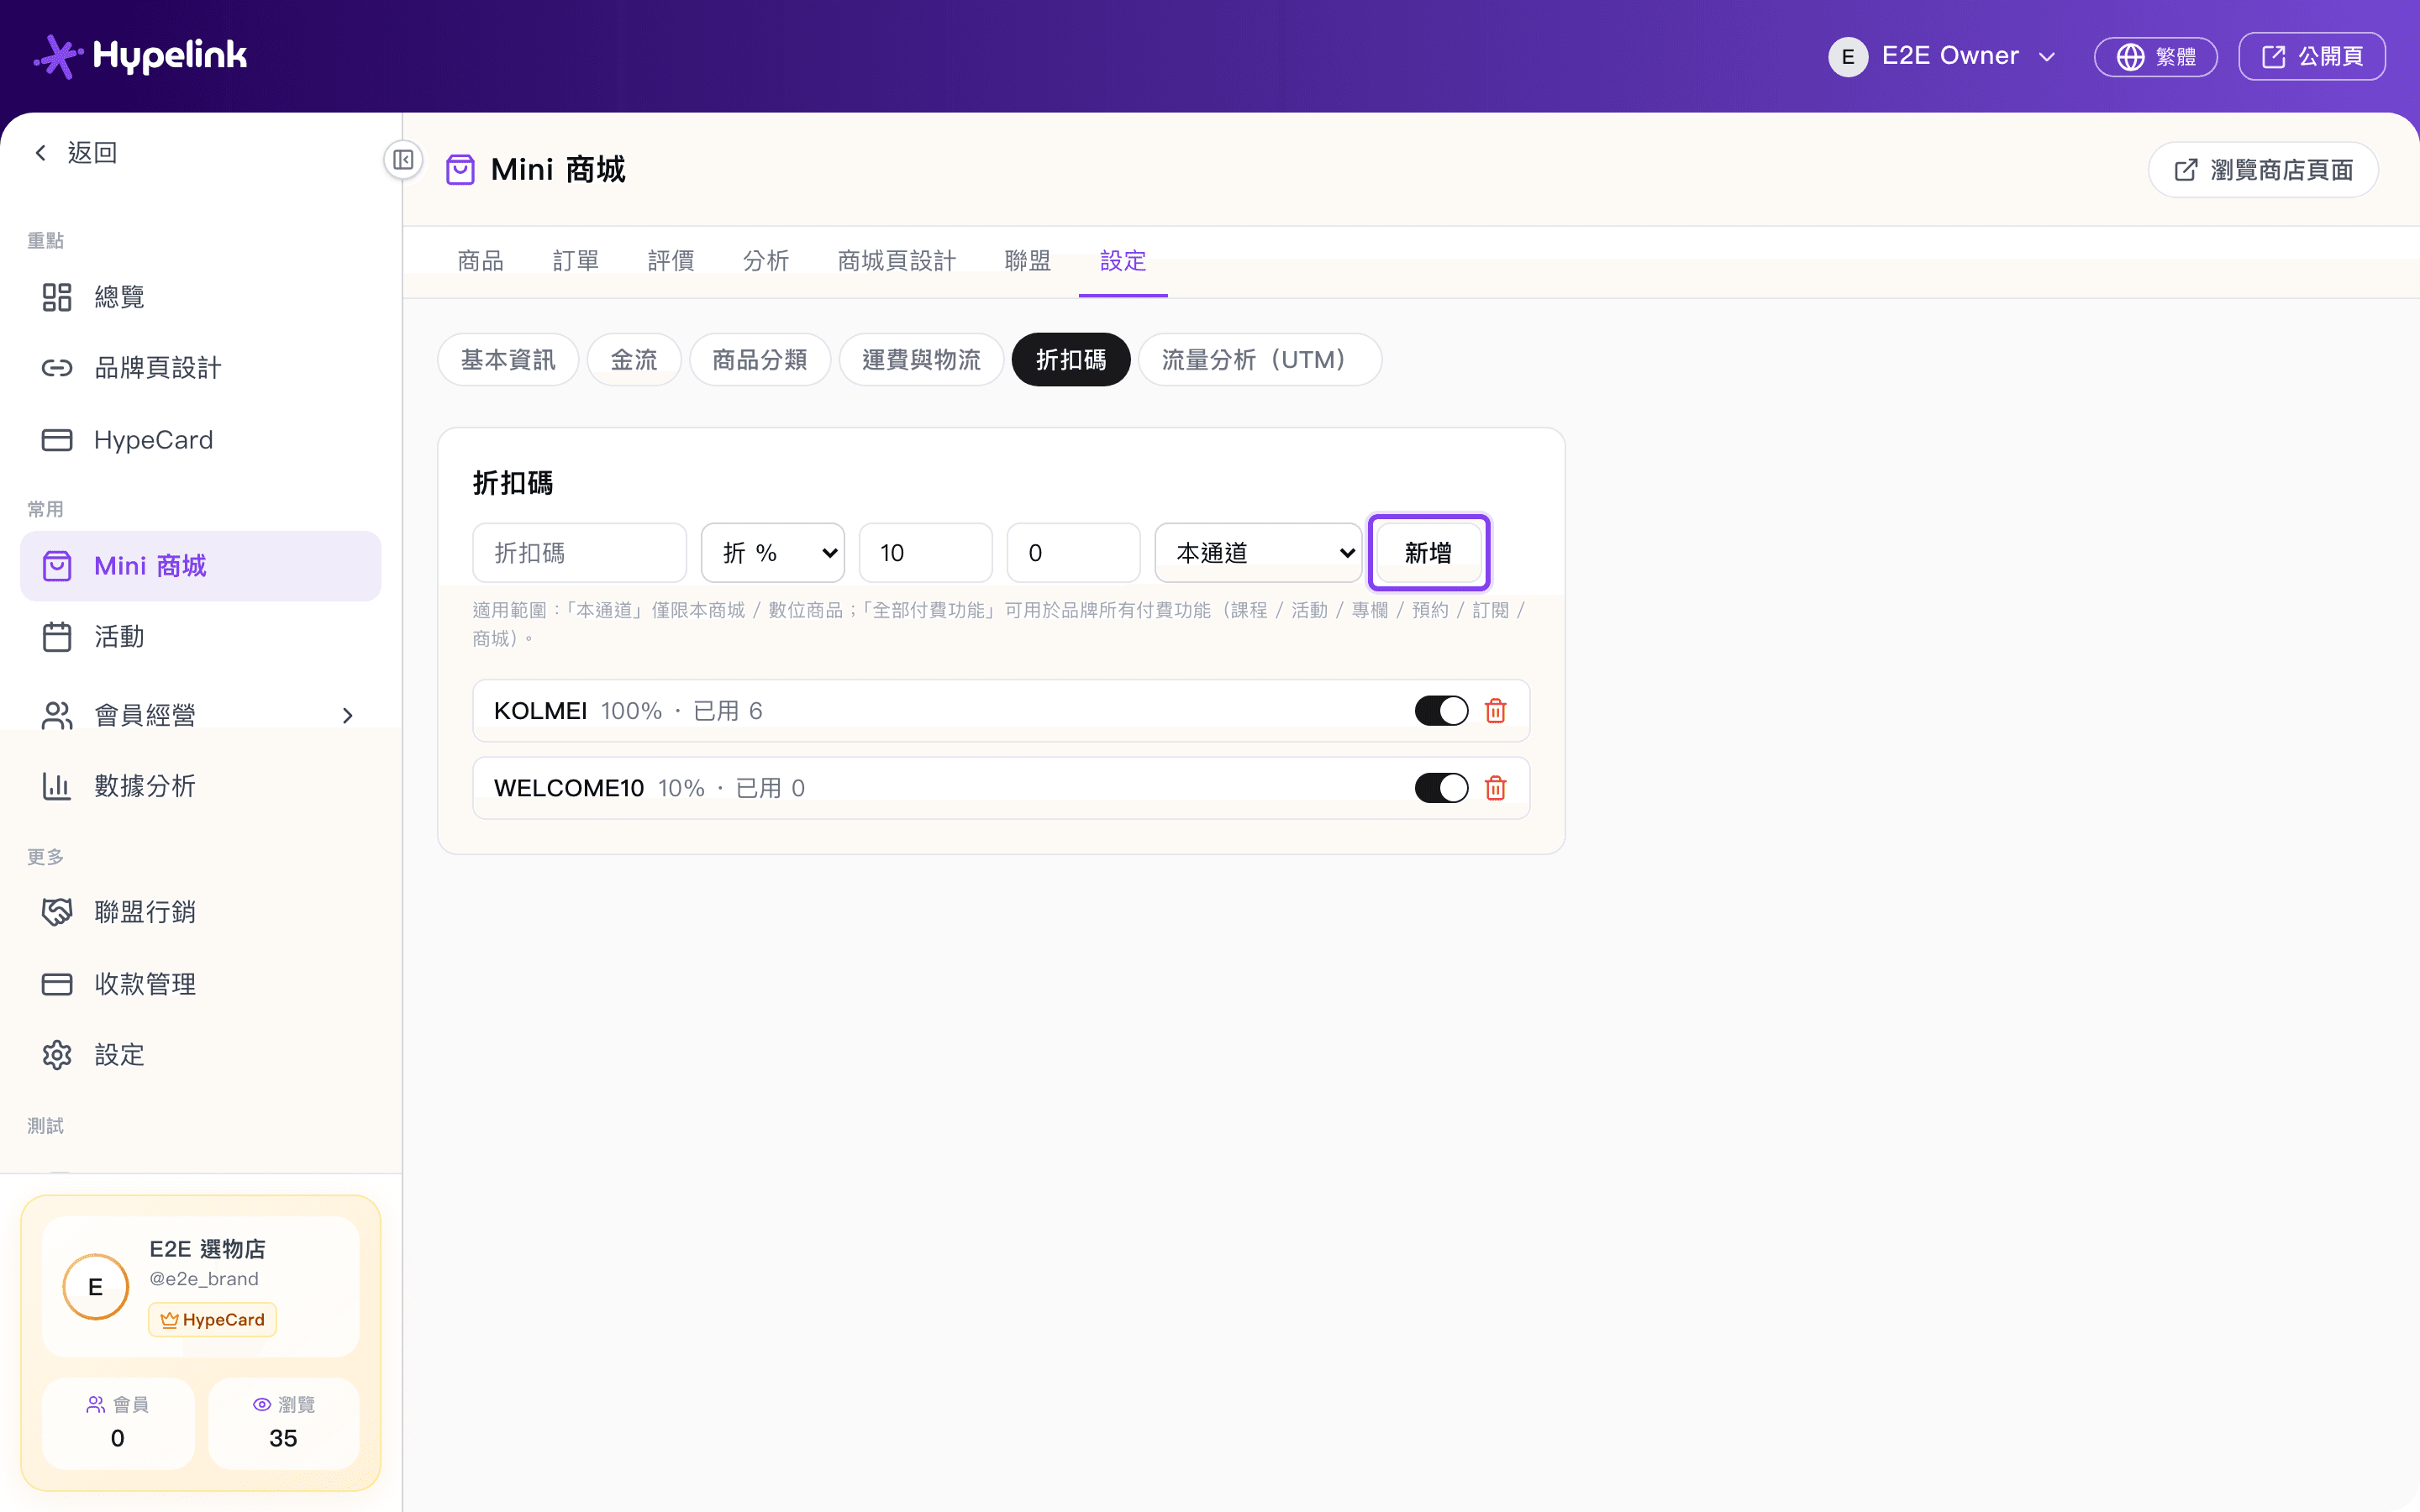Click the 會員 count card
This screenshot has width=2420, height=1512.
pyautogui.click(x=118, y=1423)
